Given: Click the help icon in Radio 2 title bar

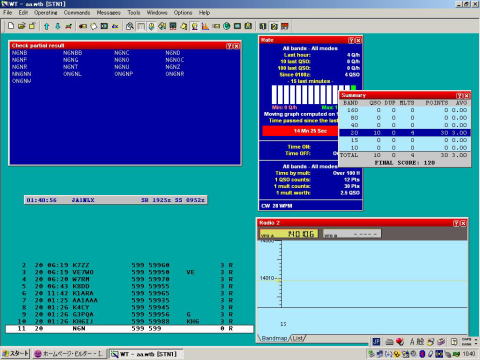Looking at the screenshot, I should click(456, 223).
